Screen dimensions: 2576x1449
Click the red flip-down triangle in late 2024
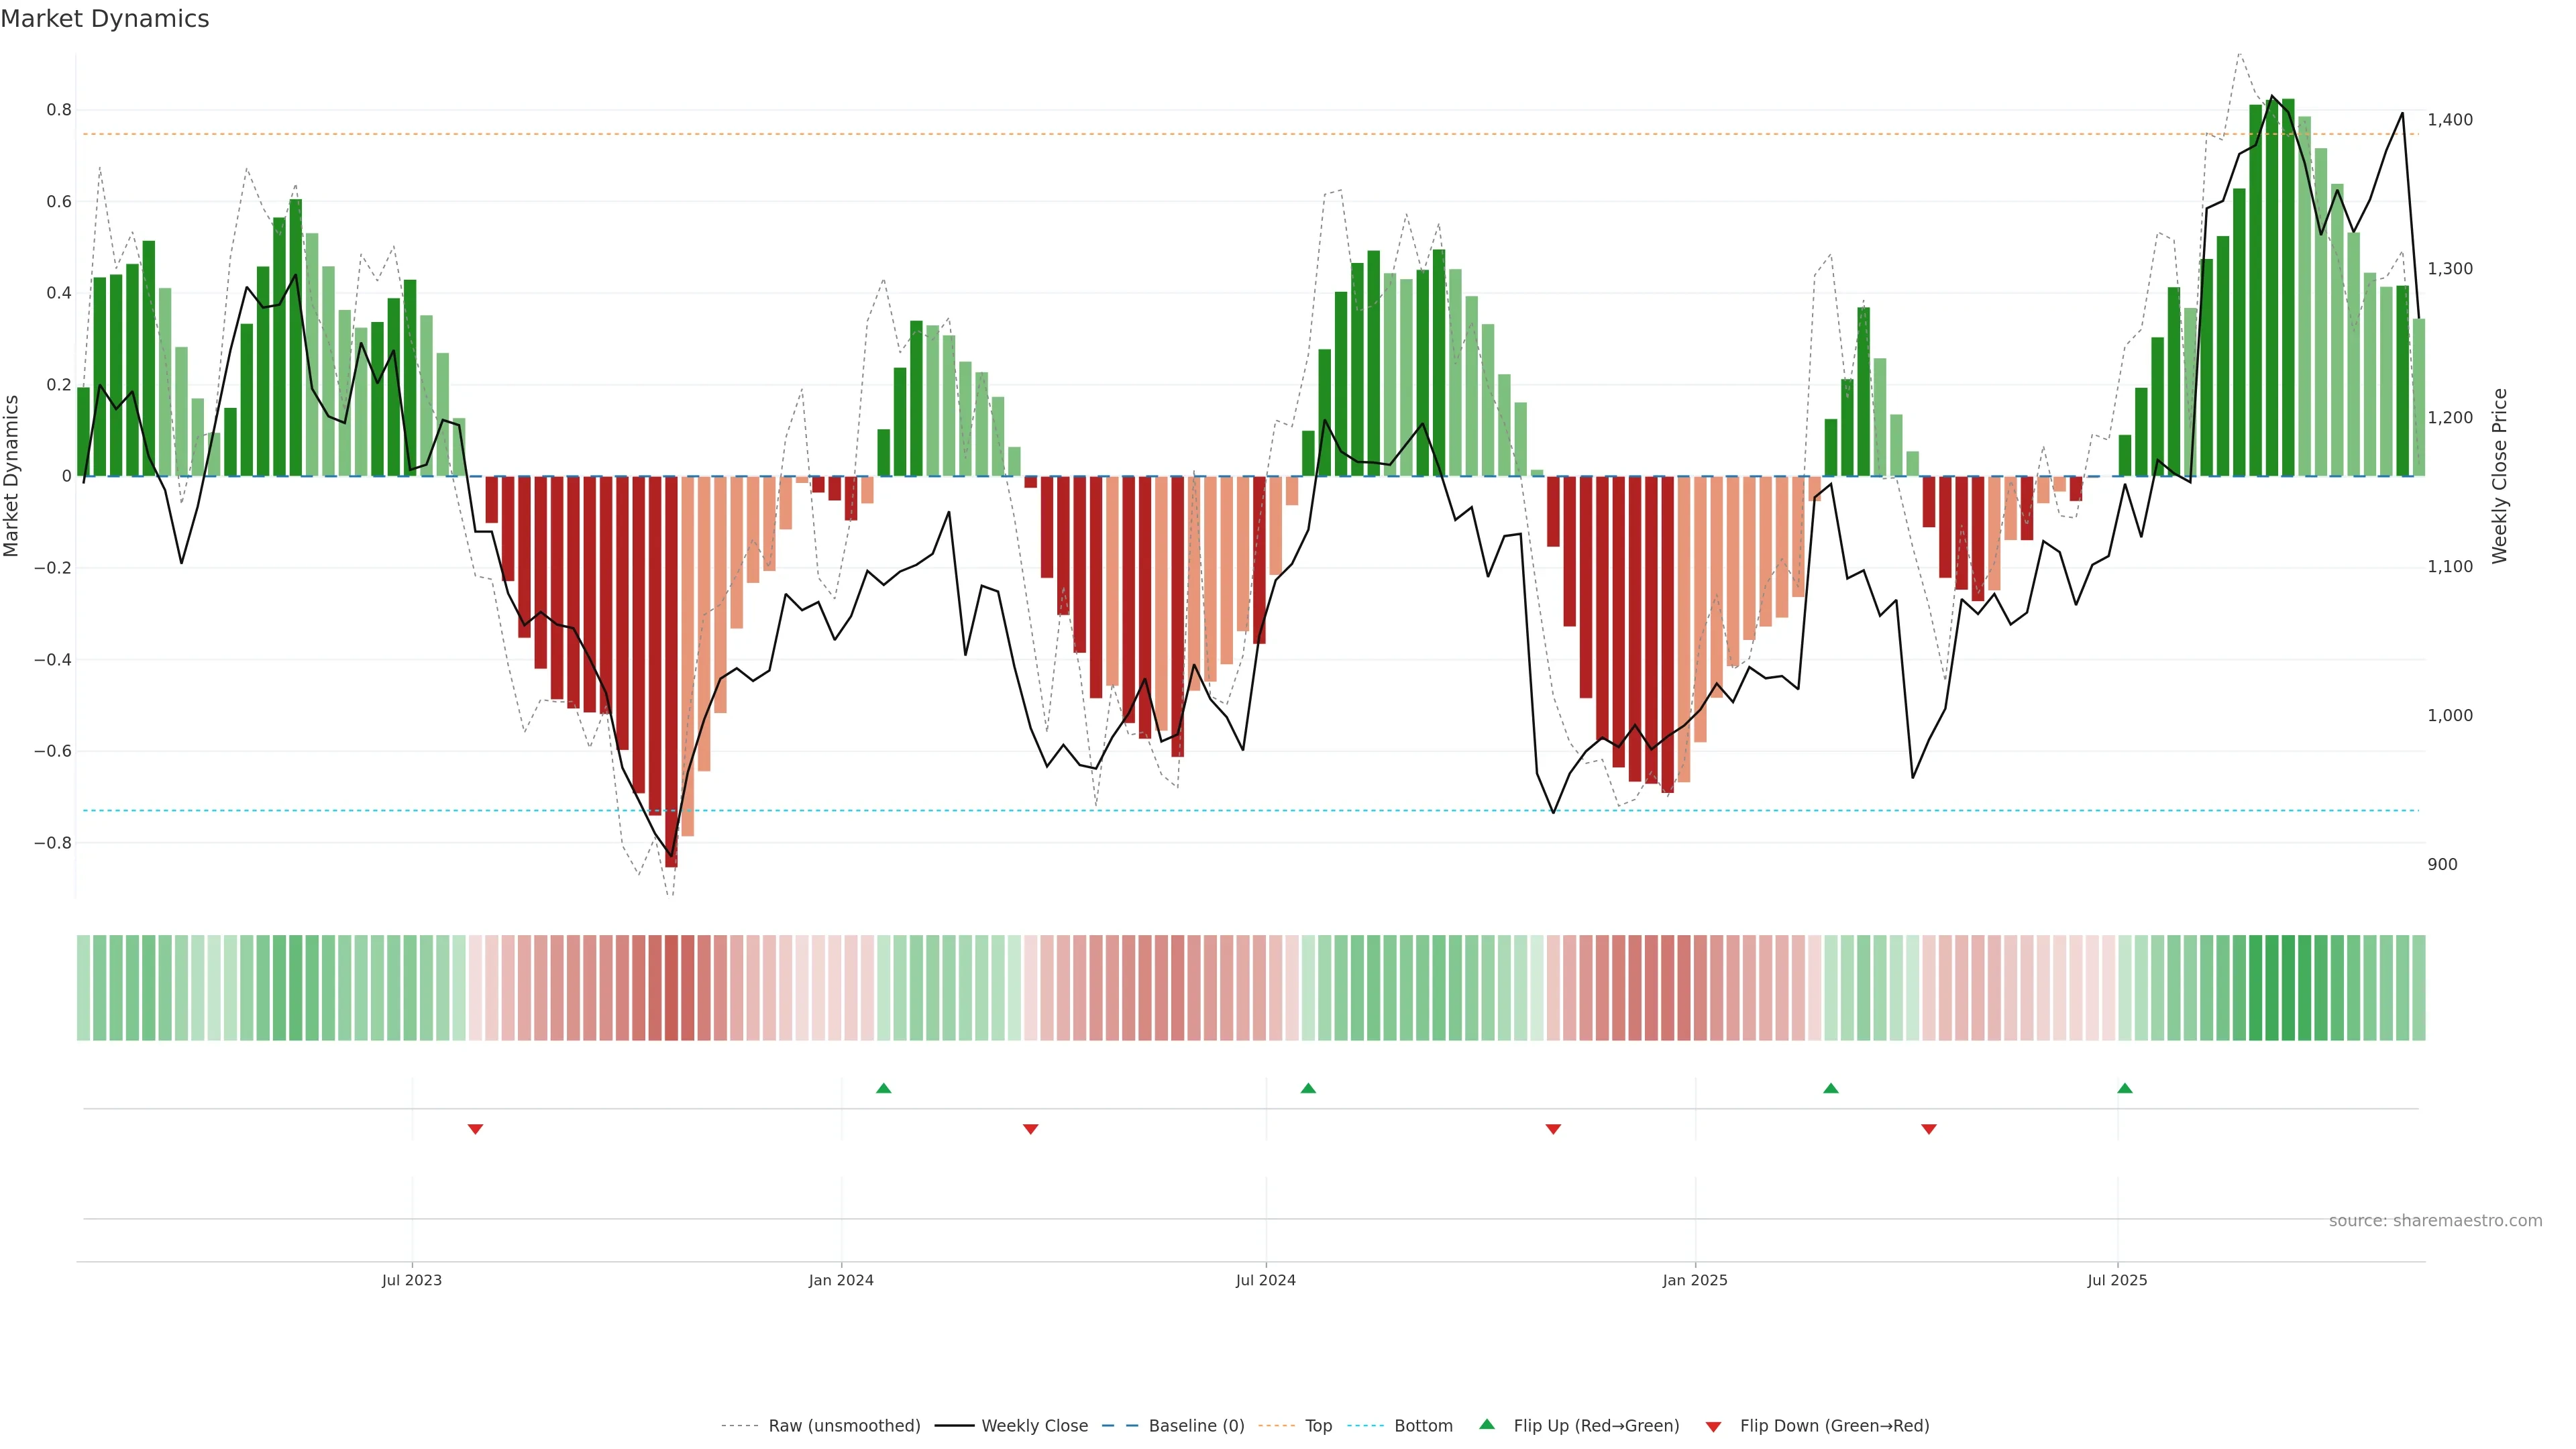tap(1553, 1129)
